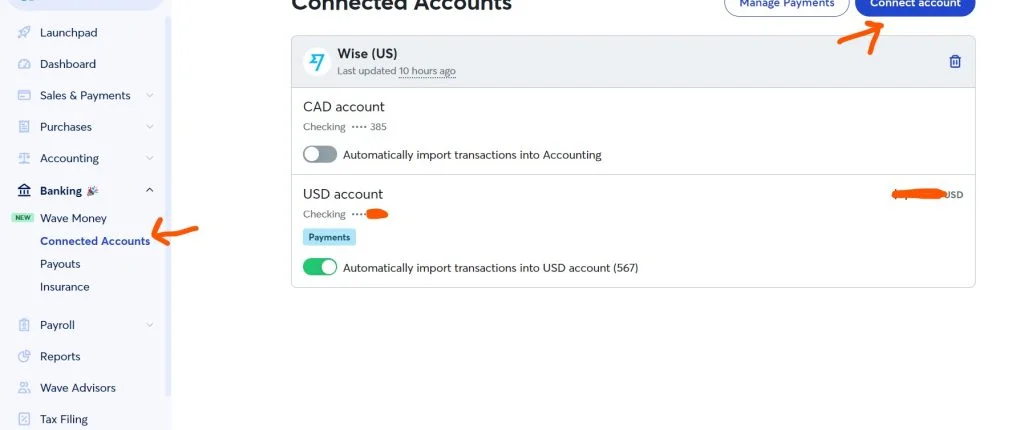This screenshot has height=430, width=1024.
Task: Collapse the Banking section chevron
Action: point(150,190)
